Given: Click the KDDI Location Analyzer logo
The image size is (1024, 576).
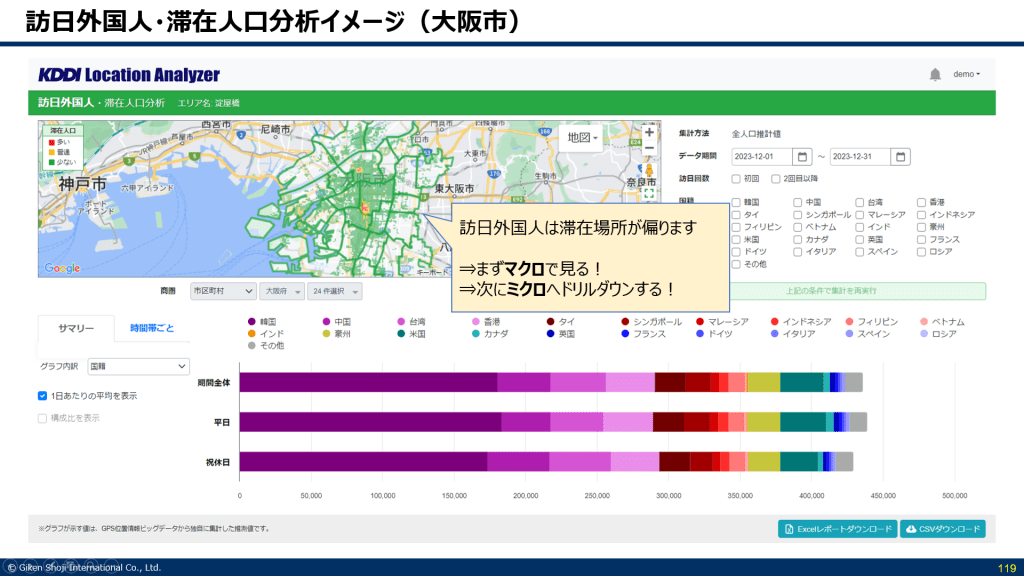Looking at the screenshot, I should pos(129,75).
